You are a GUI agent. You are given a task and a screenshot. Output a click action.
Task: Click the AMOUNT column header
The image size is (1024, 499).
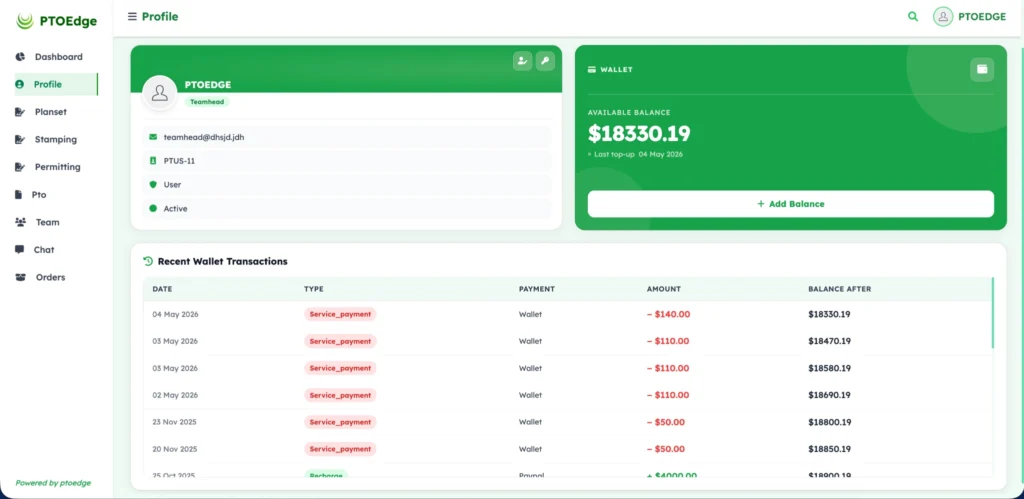tap(664, 289)
